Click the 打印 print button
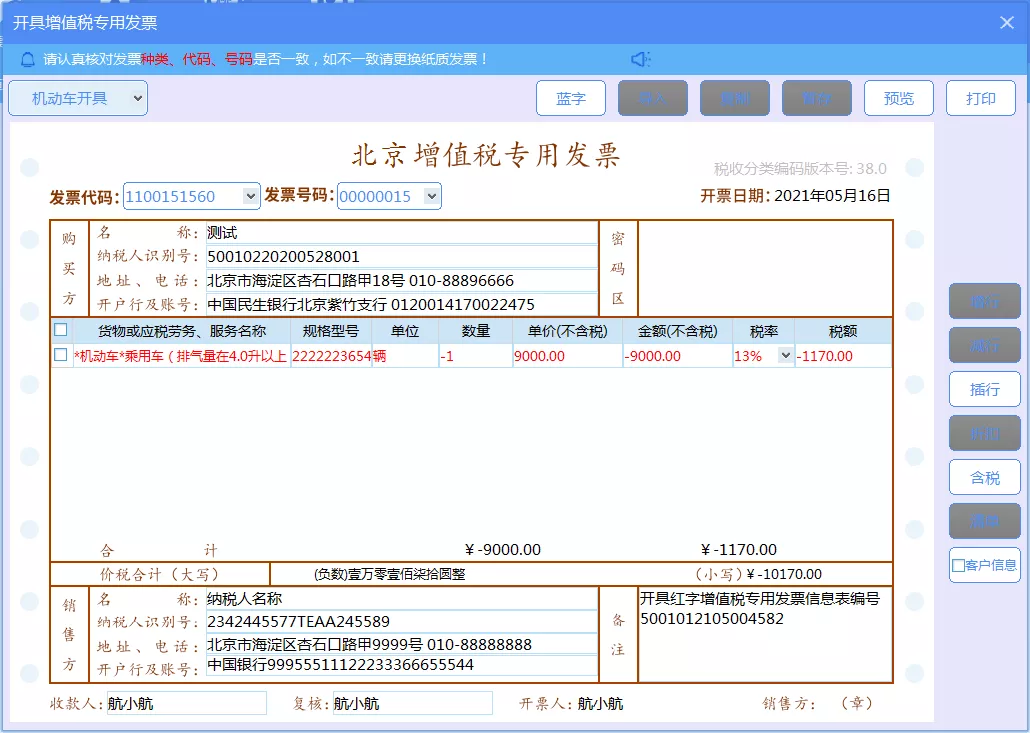This screenshot has height=733, width=1030. pyautogui.click(x=980, y=97)
